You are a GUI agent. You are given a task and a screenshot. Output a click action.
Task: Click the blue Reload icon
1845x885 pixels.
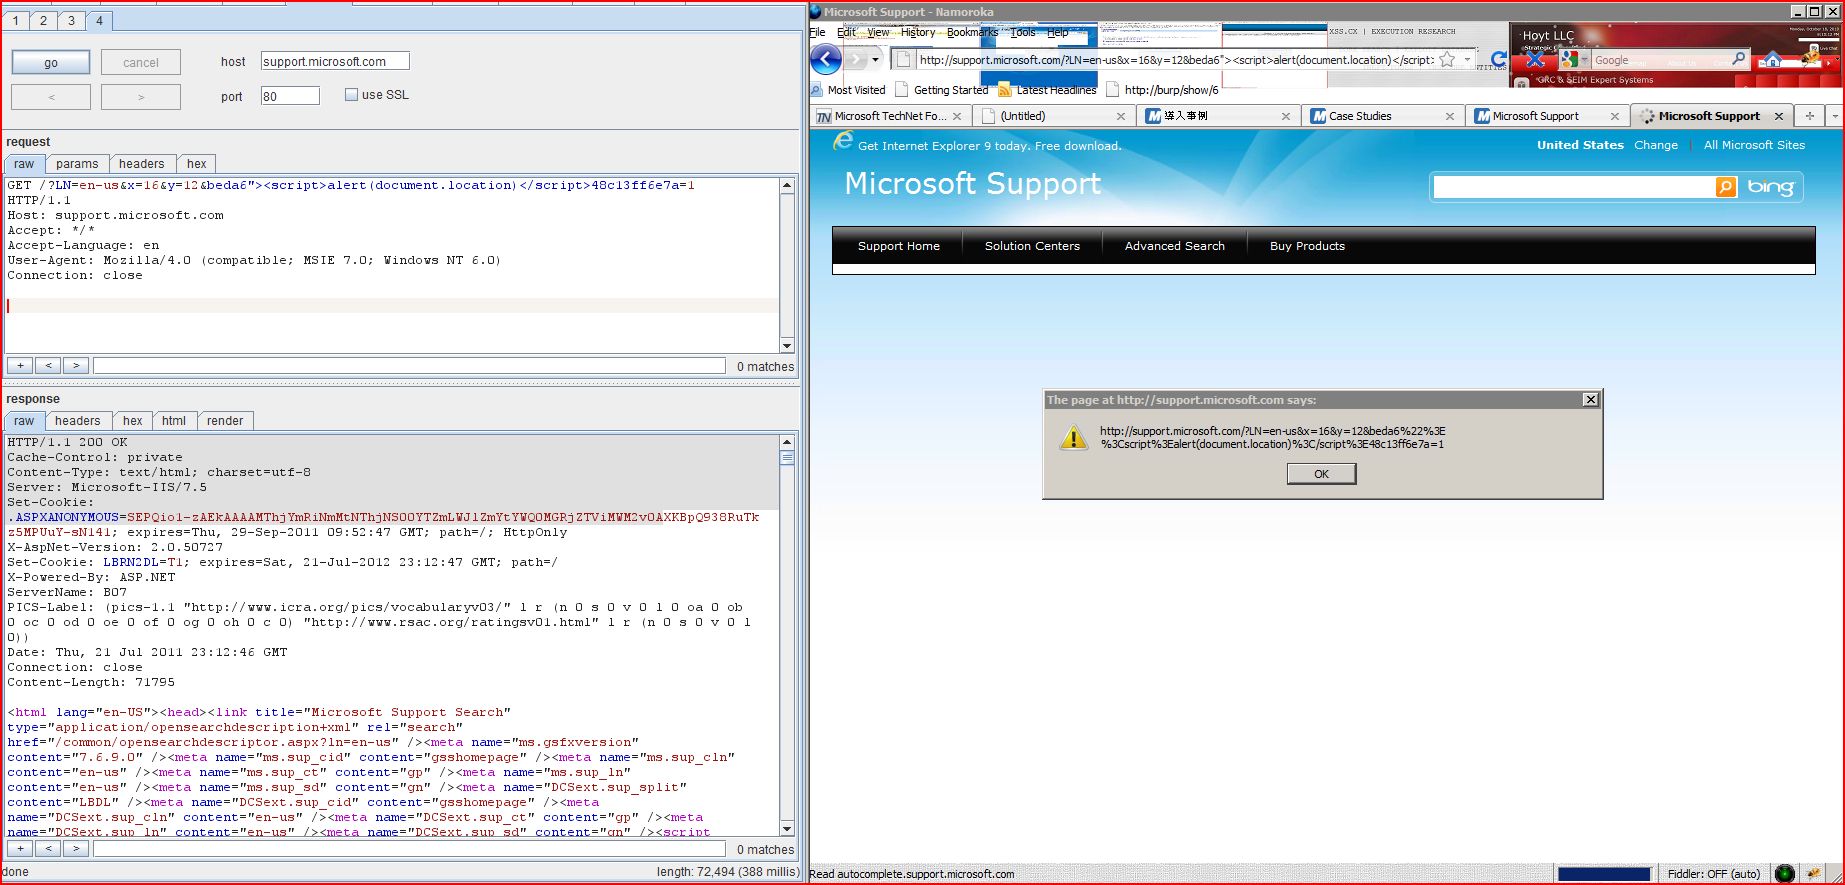(x=1498, y=60)
